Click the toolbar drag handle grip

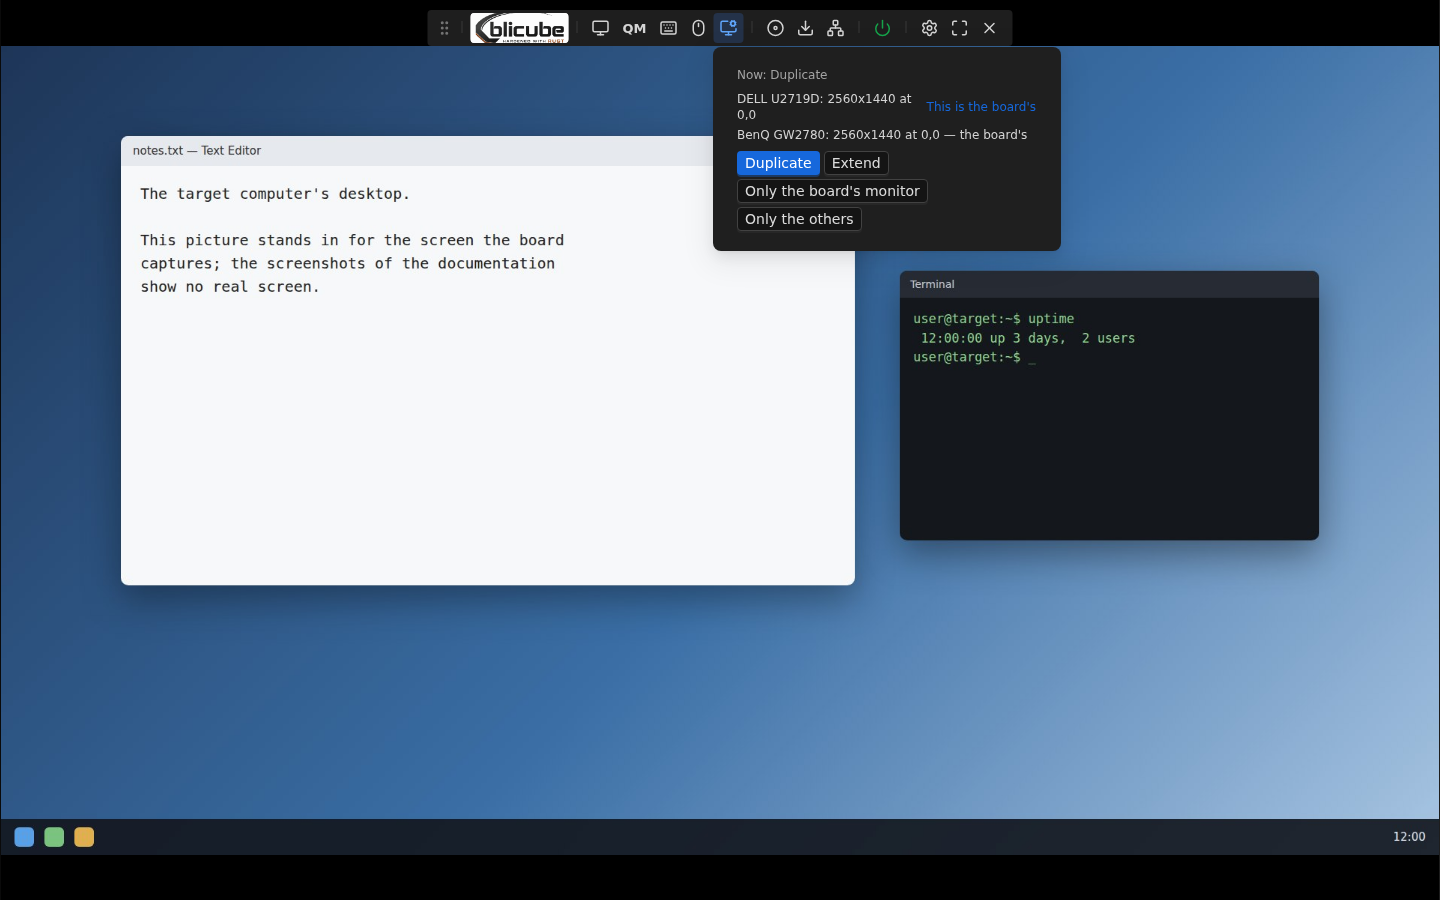coord(445,28)
